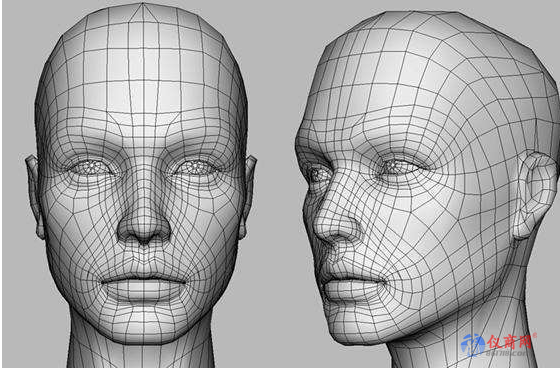Image resolution: width=560 pixels, height=368 pixels.
Task: Click the nose tip of the front-view head
Action: [144, 229]
